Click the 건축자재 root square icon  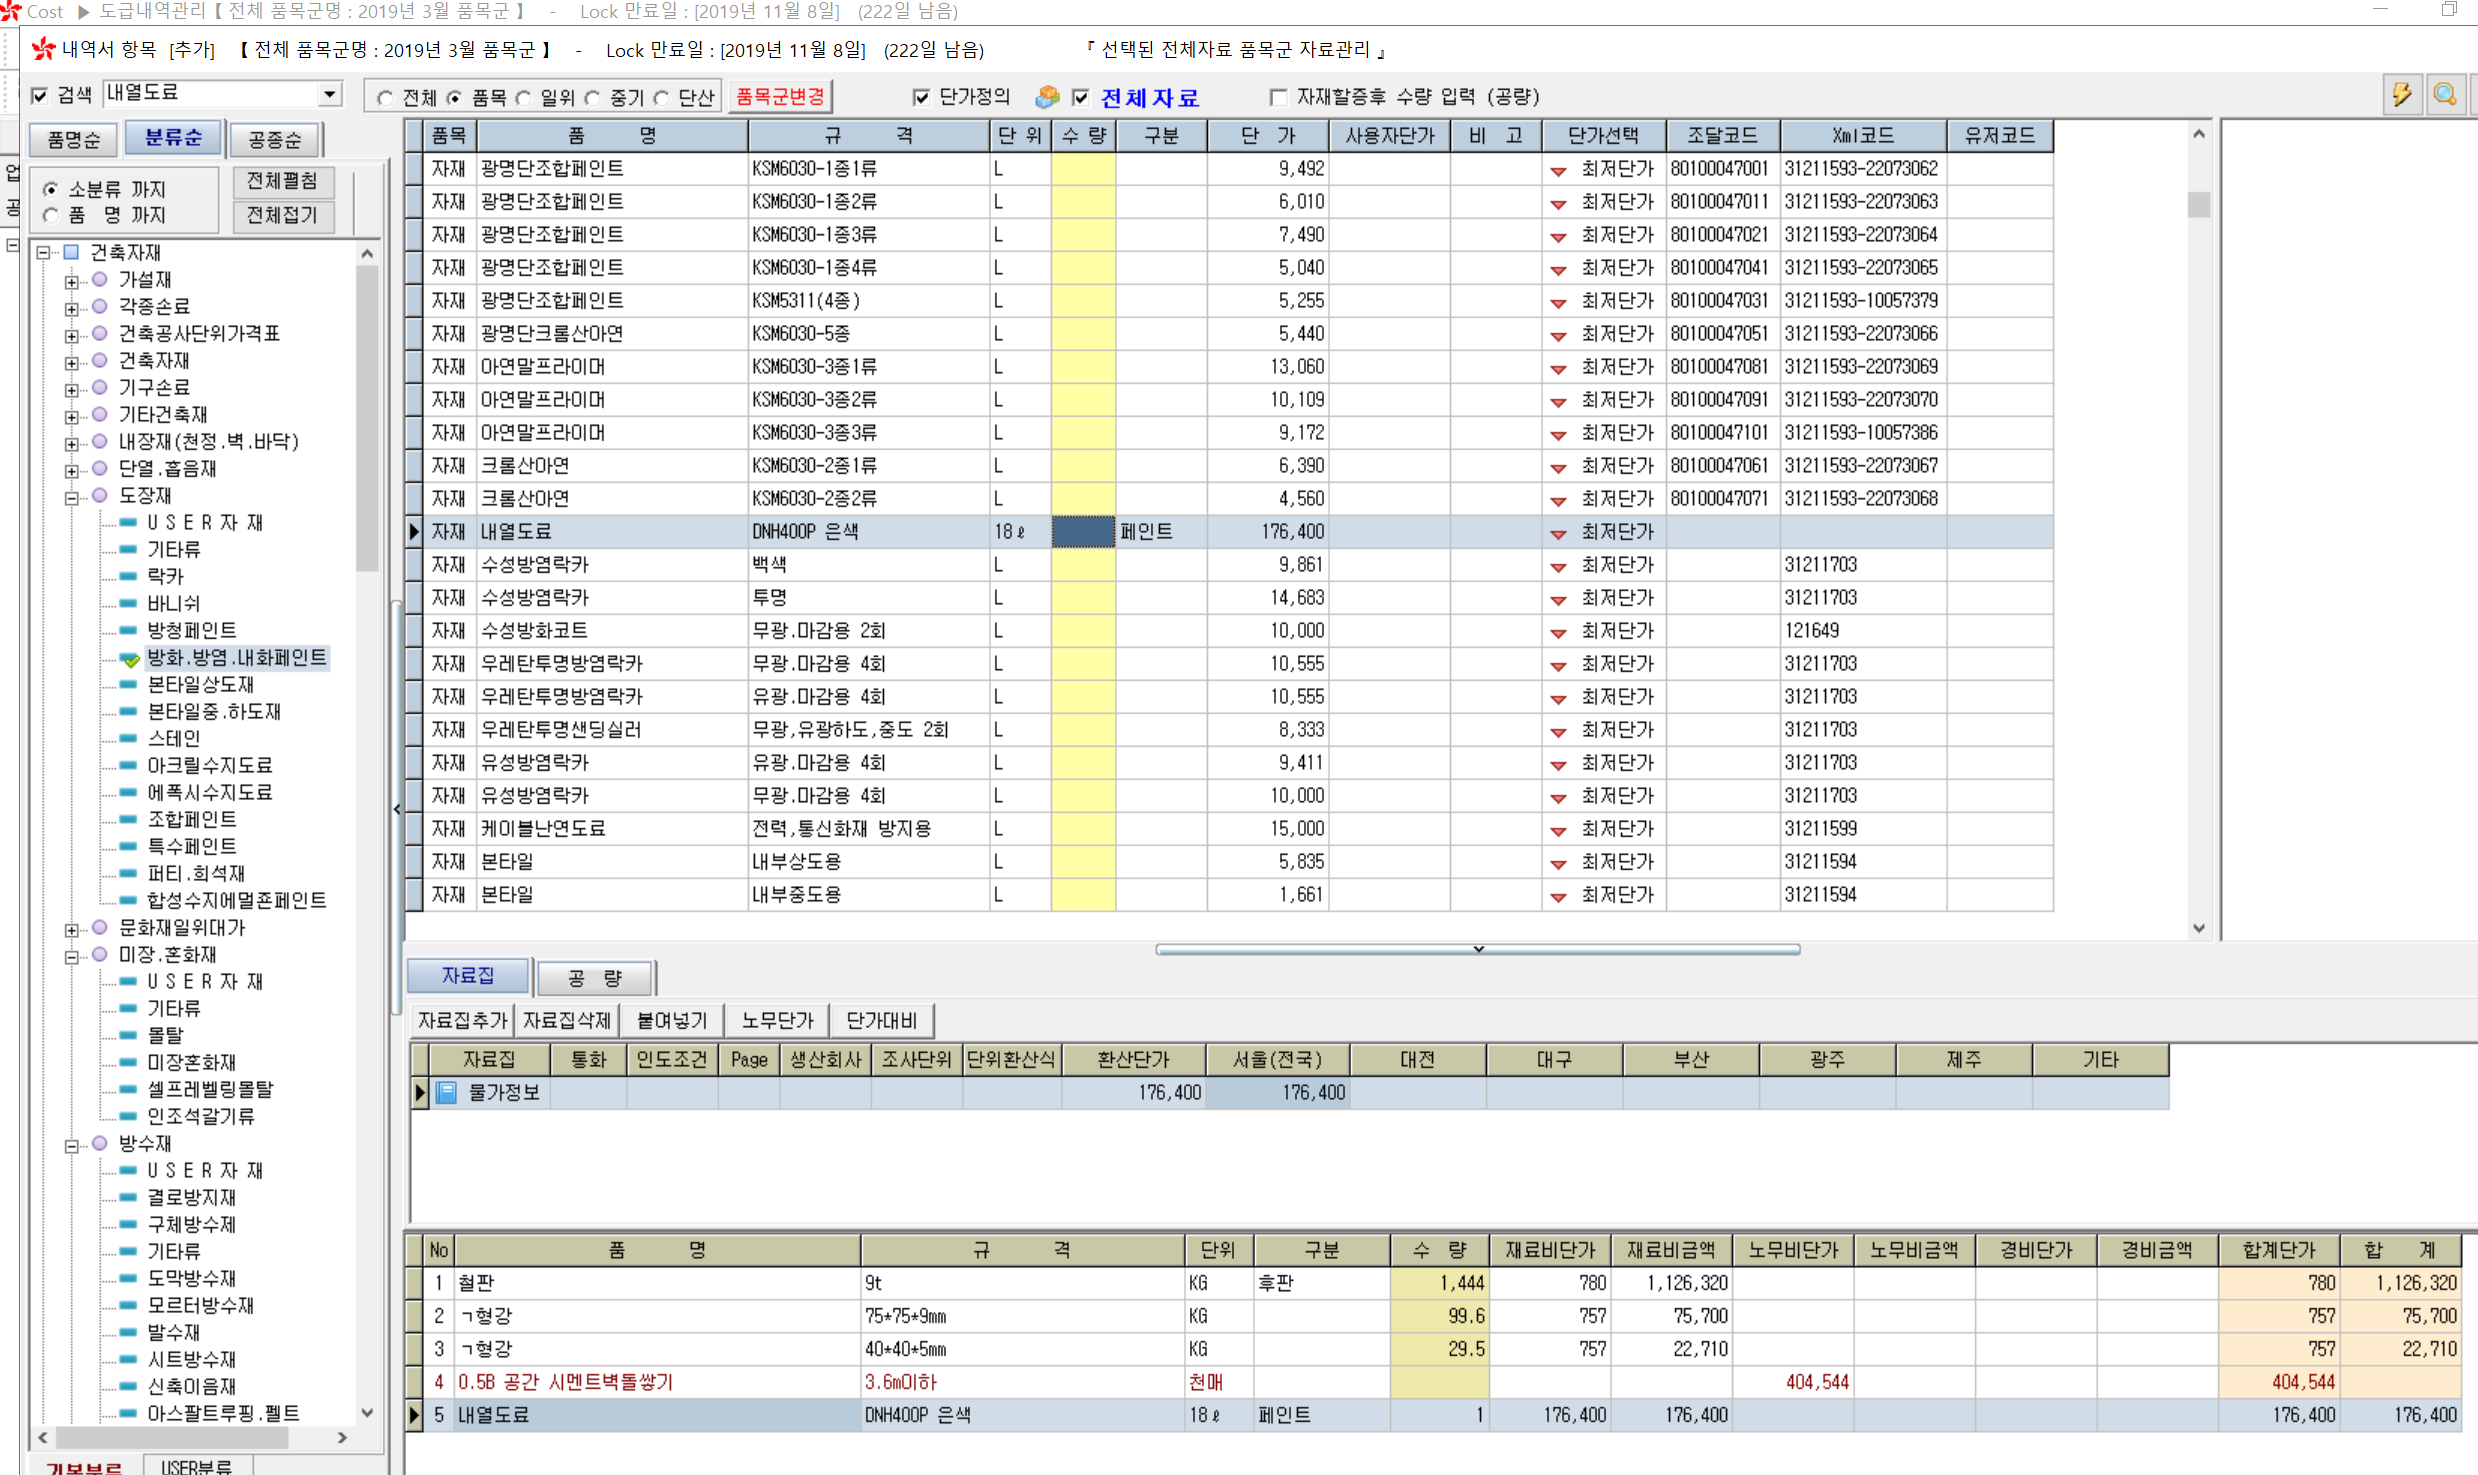(71, 252)
